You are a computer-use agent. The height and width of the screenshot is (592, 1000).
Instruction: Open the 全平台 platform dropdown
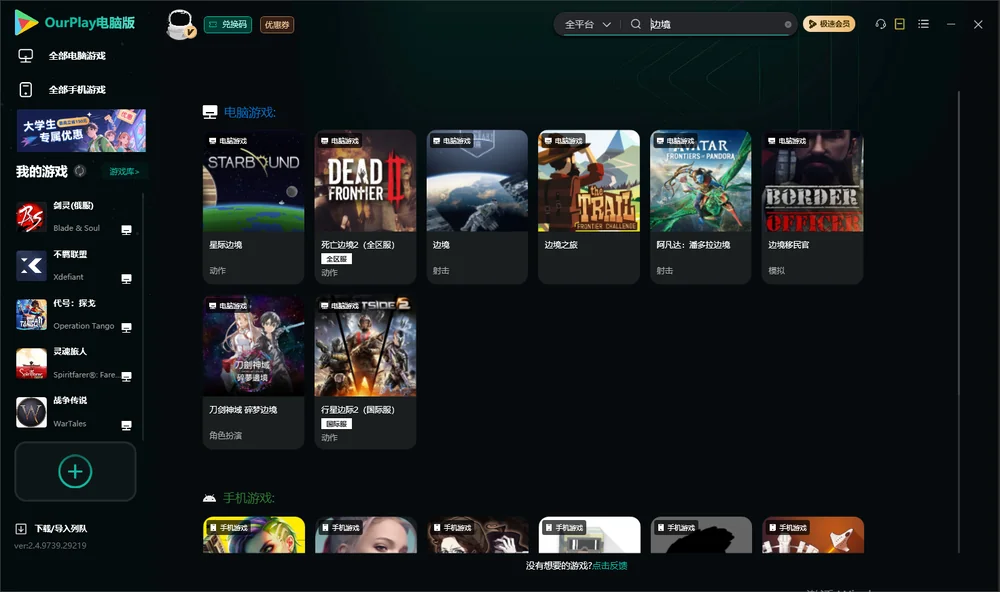tap(587, 24)
